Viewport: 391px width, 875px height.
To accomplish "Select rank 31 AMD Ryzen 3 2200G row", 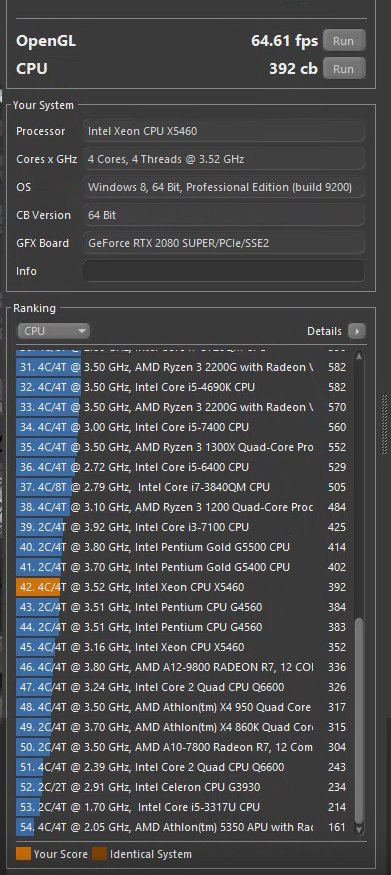I will pos(182,367).
